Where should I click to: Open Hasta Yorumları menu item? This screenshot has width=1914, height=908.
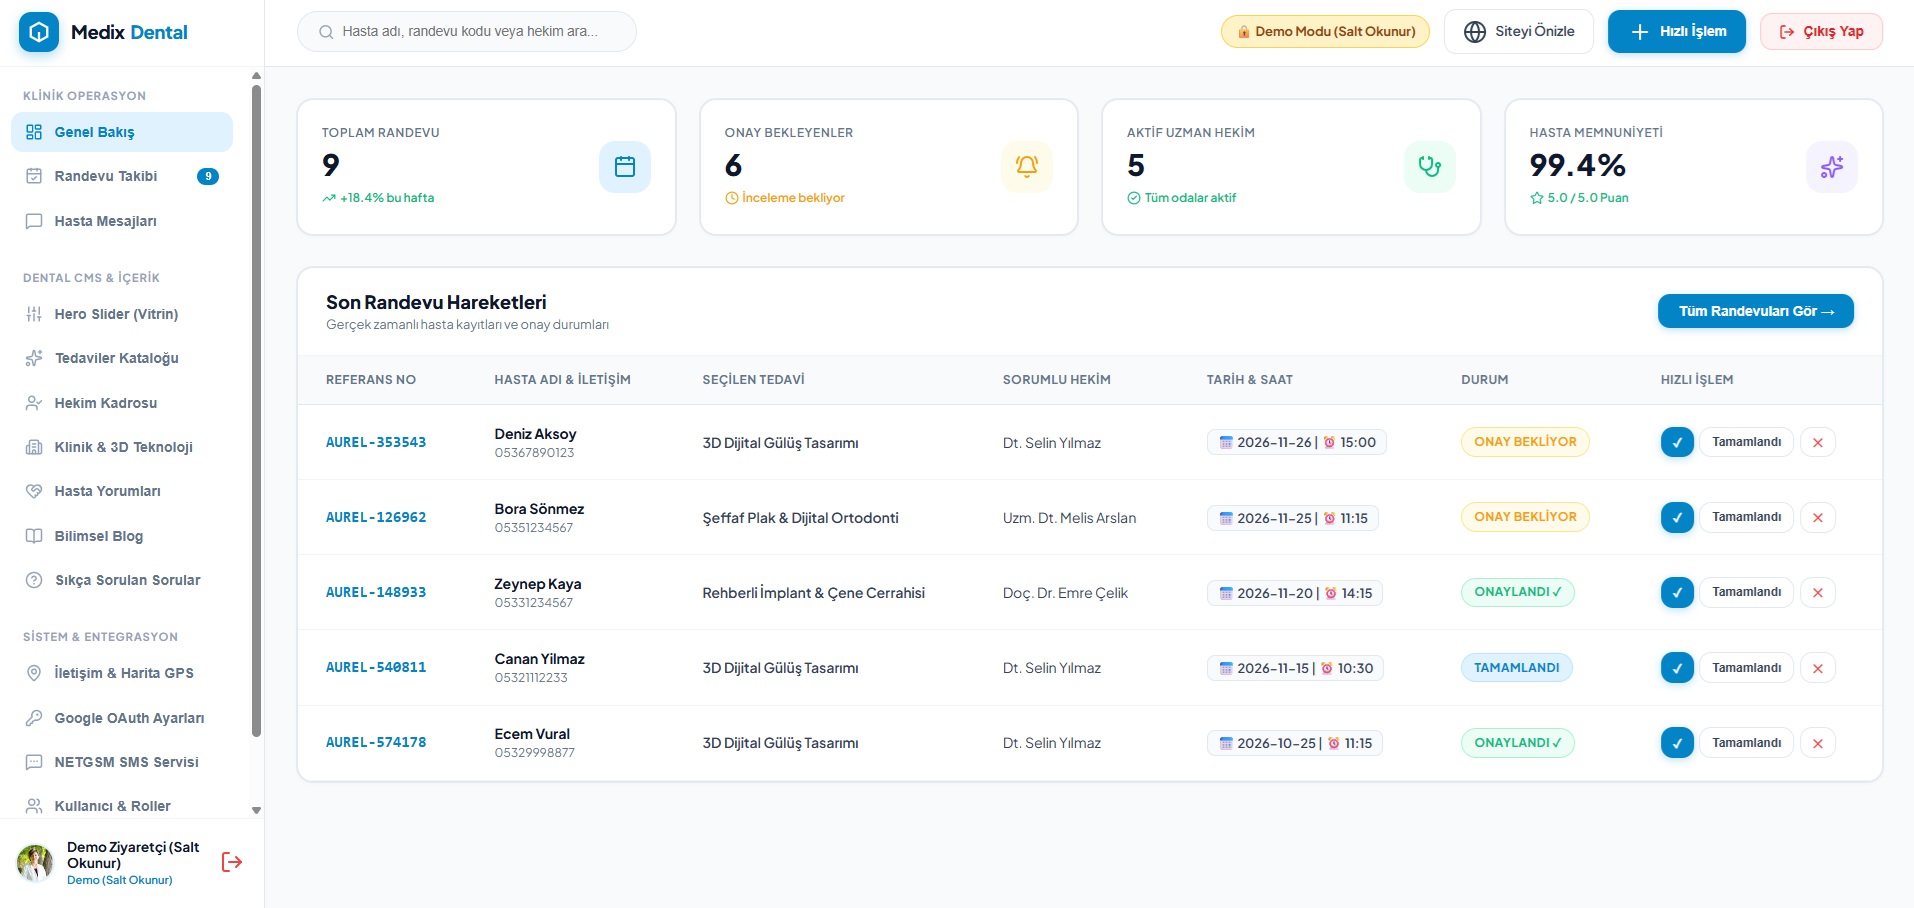pyautogui.click(x=122, y=491)
